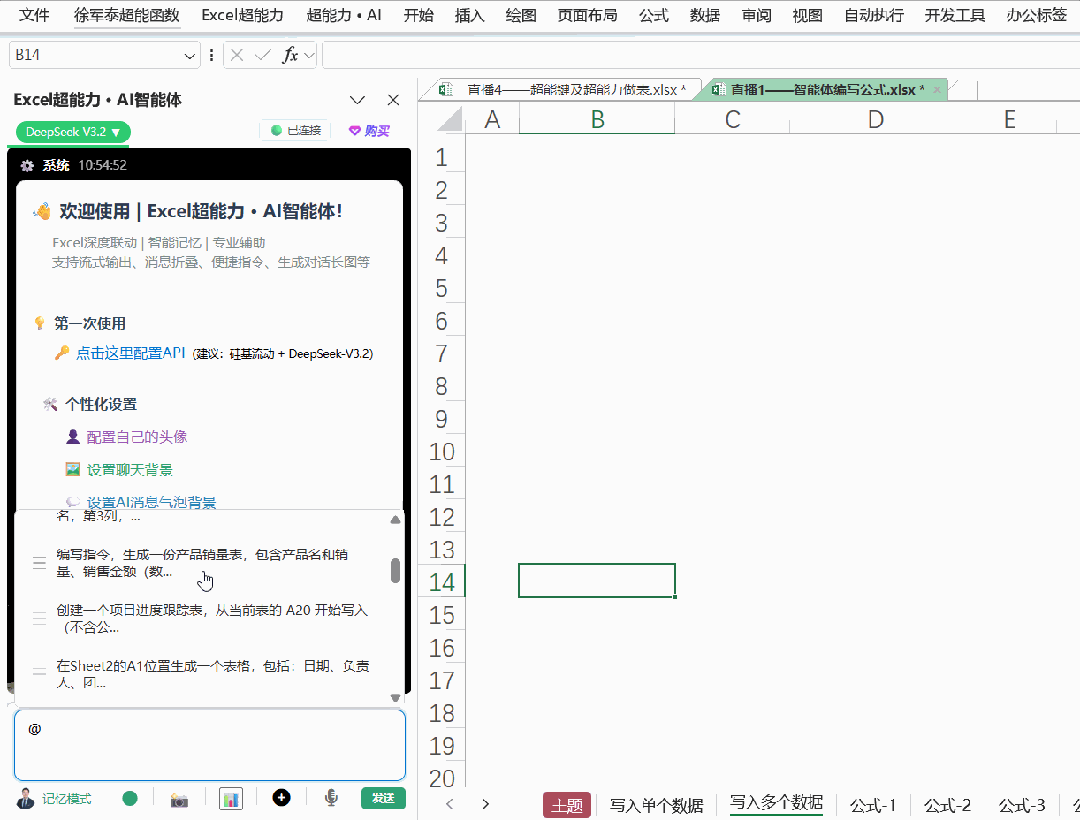Open the Excel超能力 ribbon tab
Image resolution: width=1080 pixels, height=820 pixels.
point(242,15)
